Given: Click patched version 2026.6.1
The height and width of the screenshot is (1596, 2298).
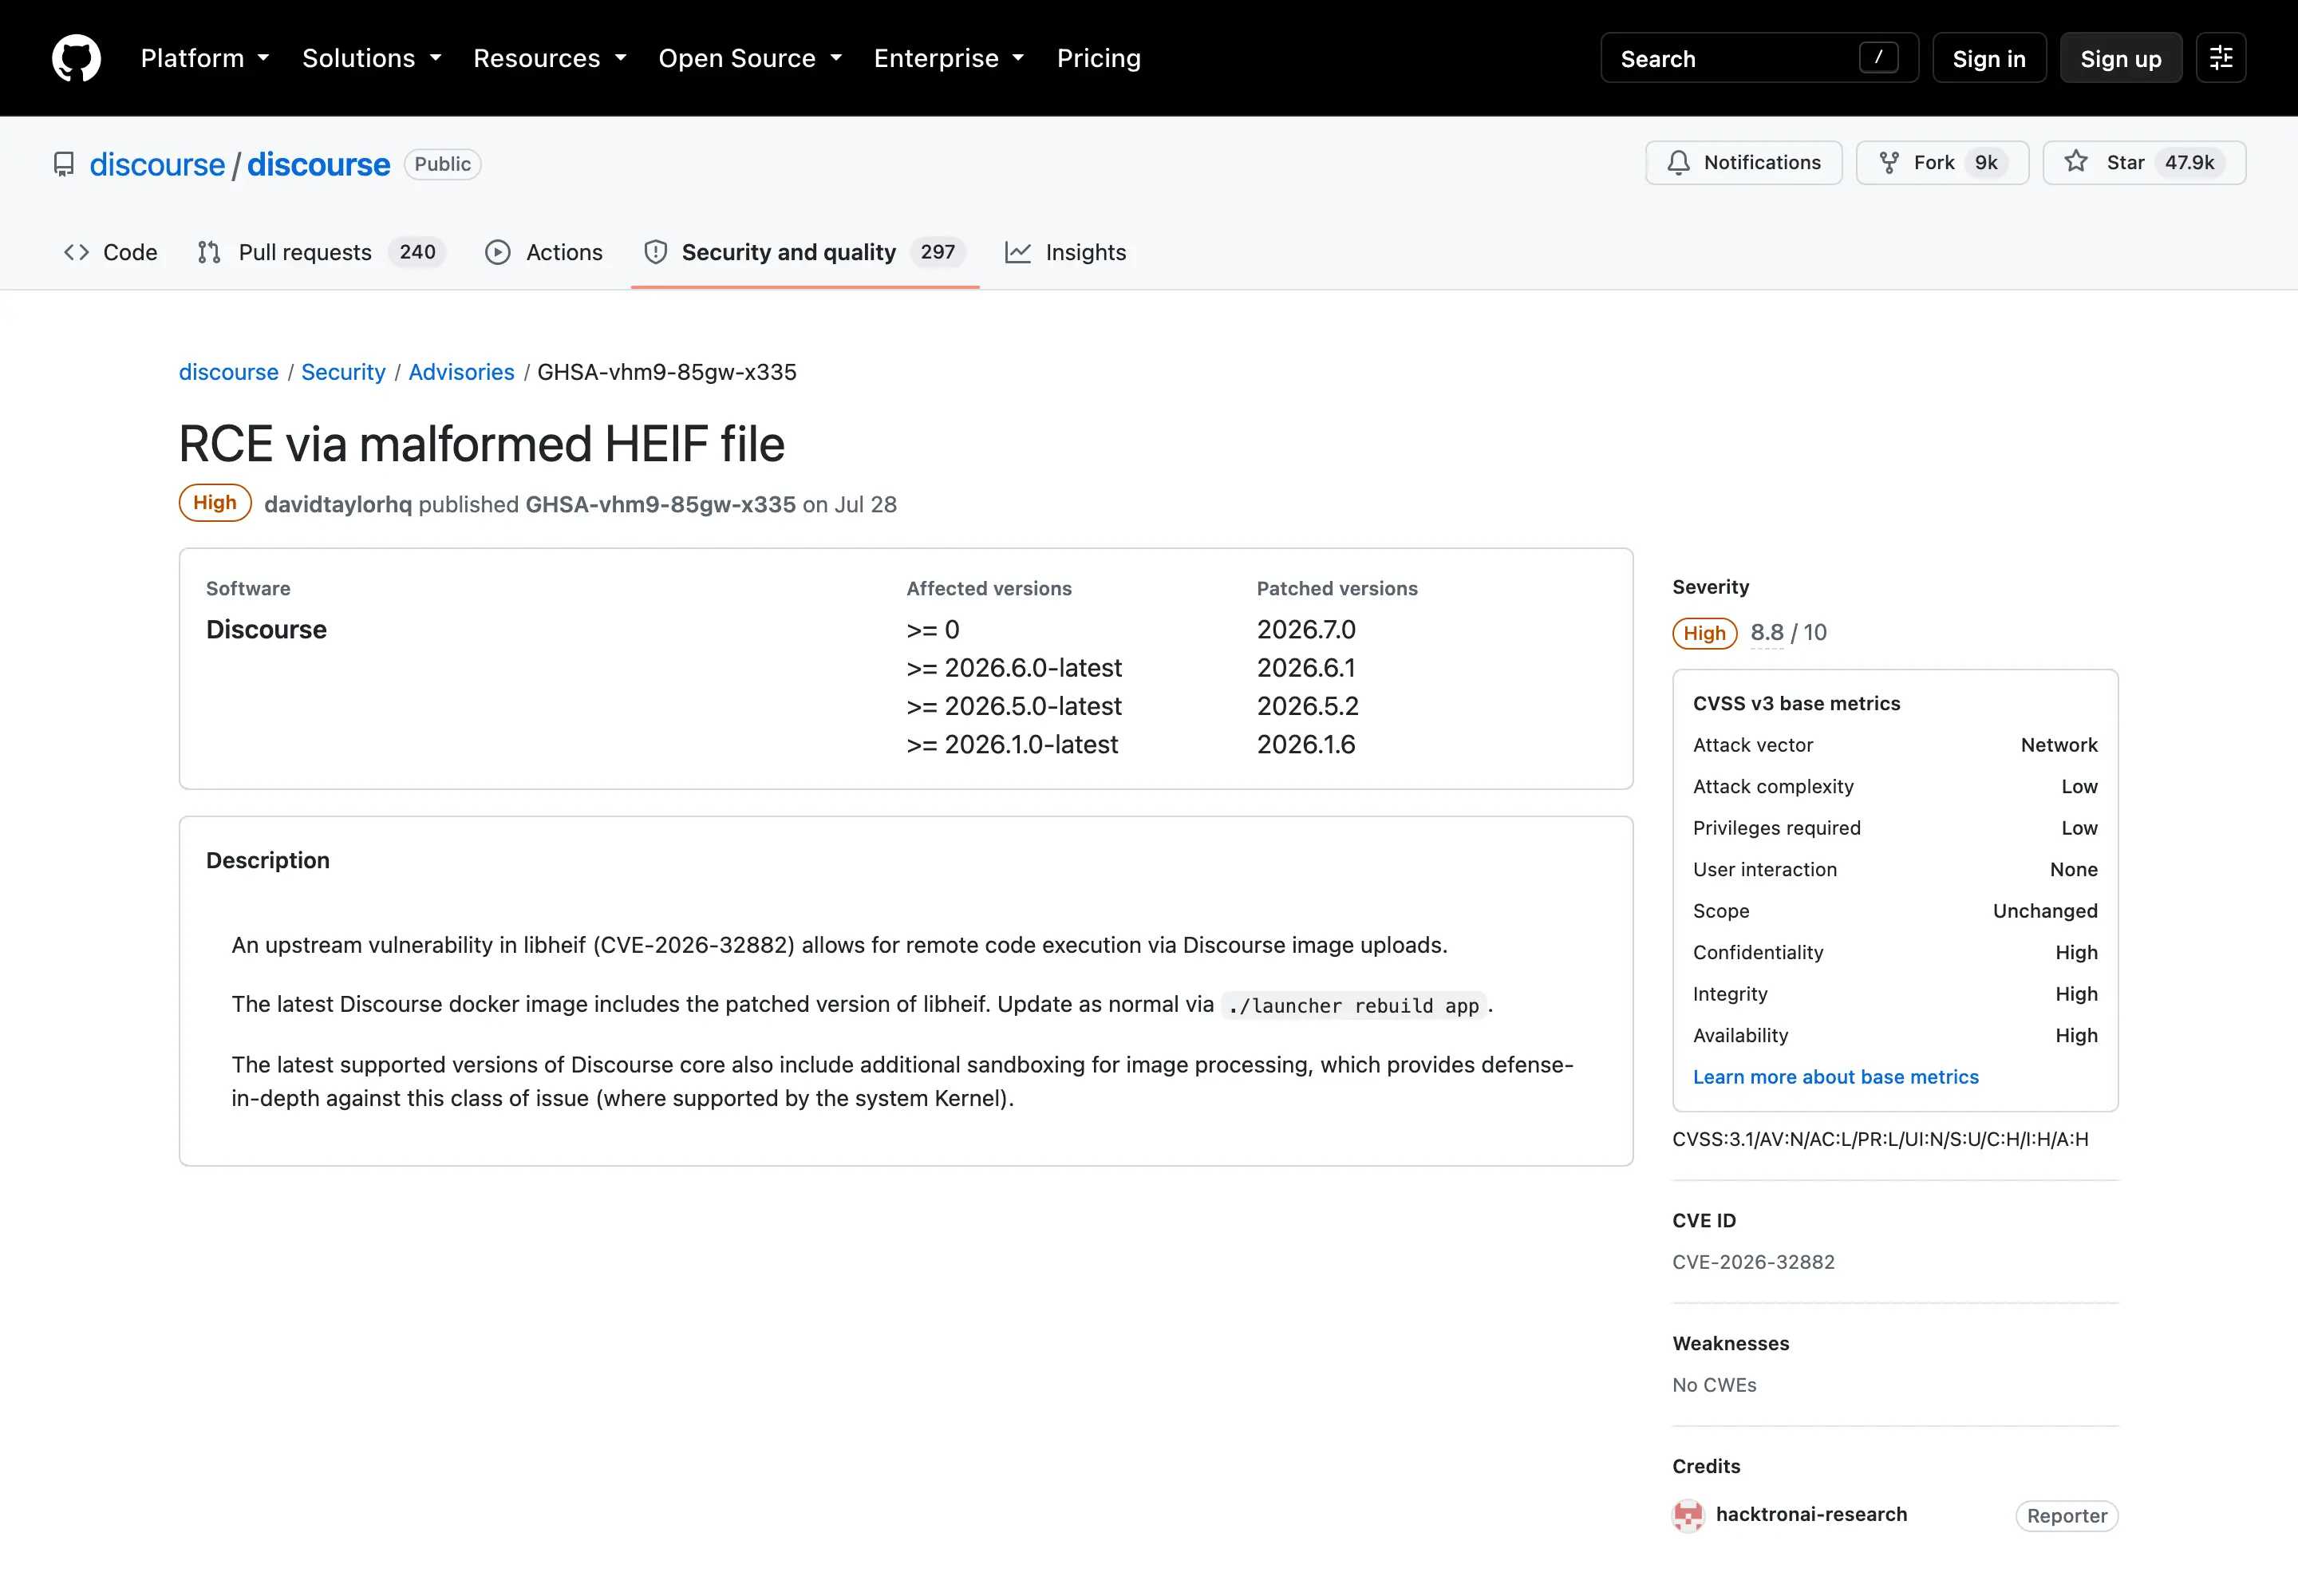Looking at the screenshot, I should click(x=1305, y=668).
